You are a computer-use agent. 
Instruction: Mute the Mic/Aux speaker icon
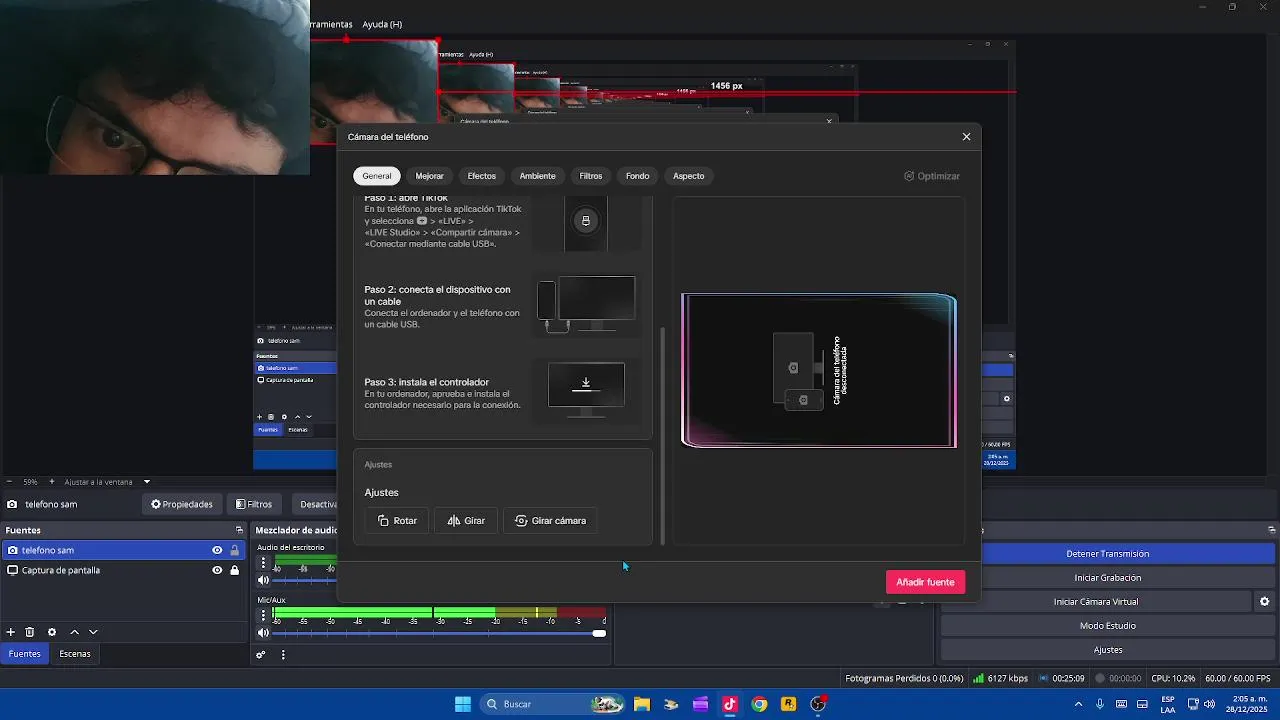264,633
